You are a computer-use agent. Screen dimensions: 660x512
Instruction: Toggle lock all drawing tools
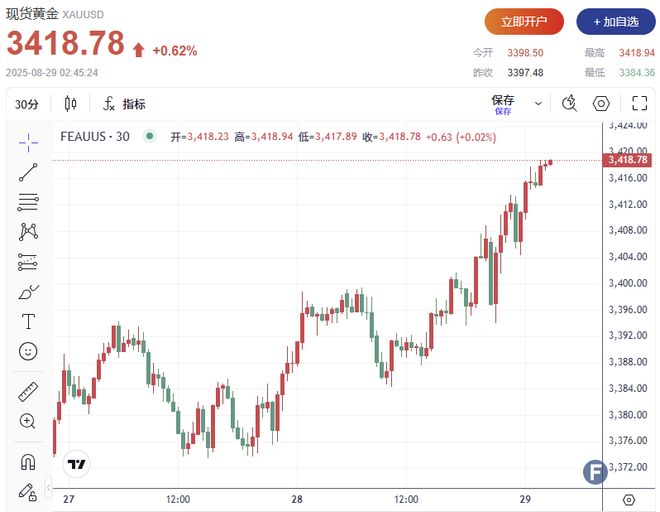tap(28, 491)
